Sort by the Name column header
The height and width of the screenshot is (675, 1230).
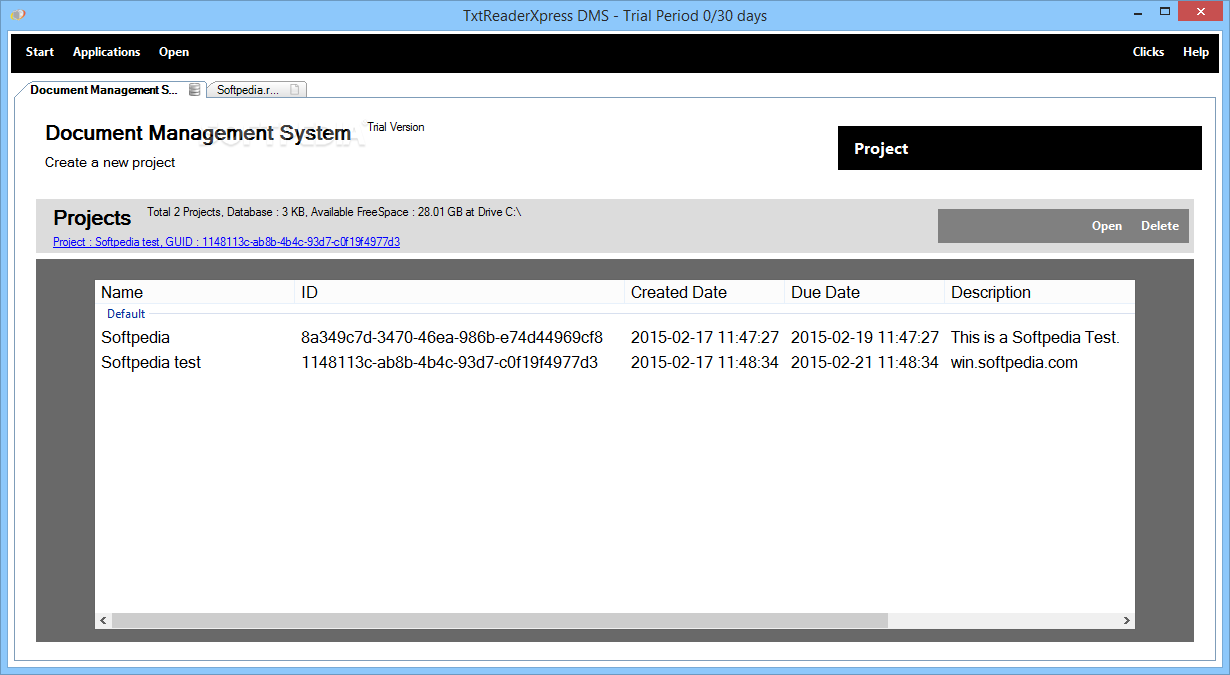[x=195, y=292]
